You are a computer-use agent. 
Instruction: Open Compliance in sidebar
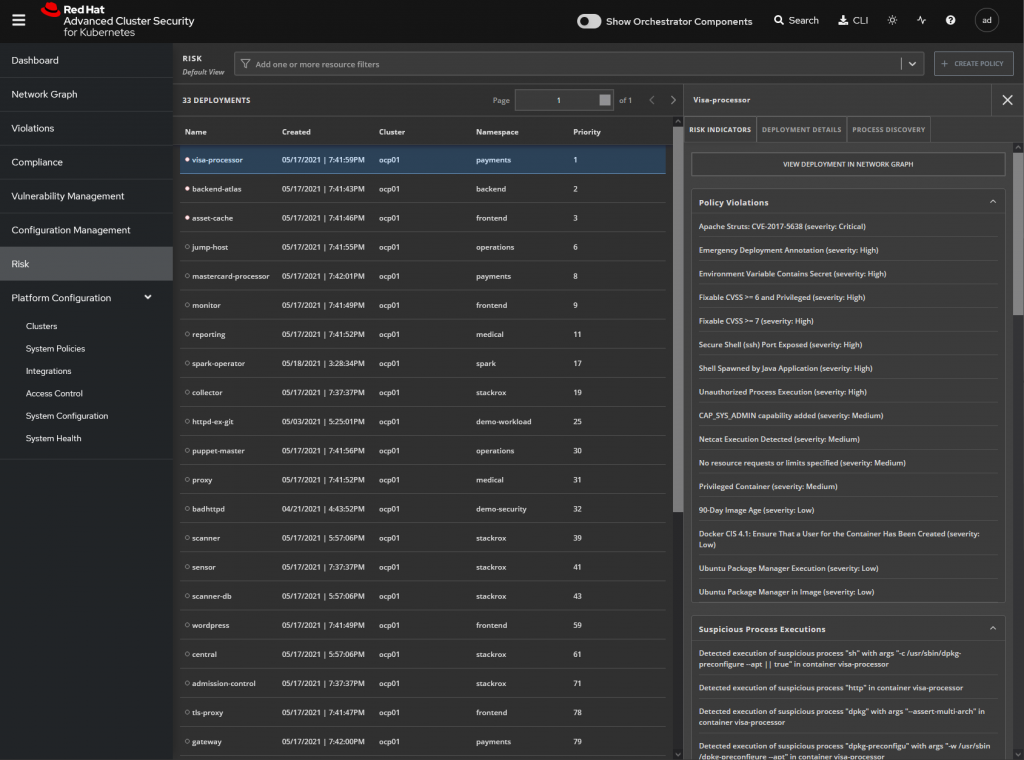86,162
